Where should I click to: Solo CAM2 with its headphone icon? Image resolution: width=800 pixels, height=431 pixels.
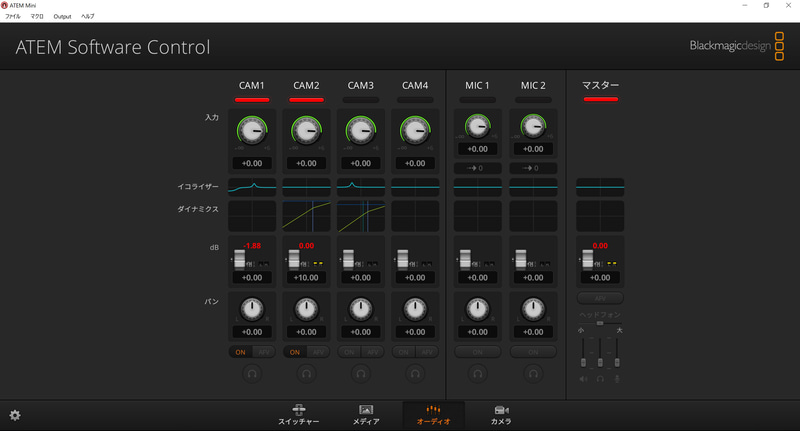[x=306, y=373]
